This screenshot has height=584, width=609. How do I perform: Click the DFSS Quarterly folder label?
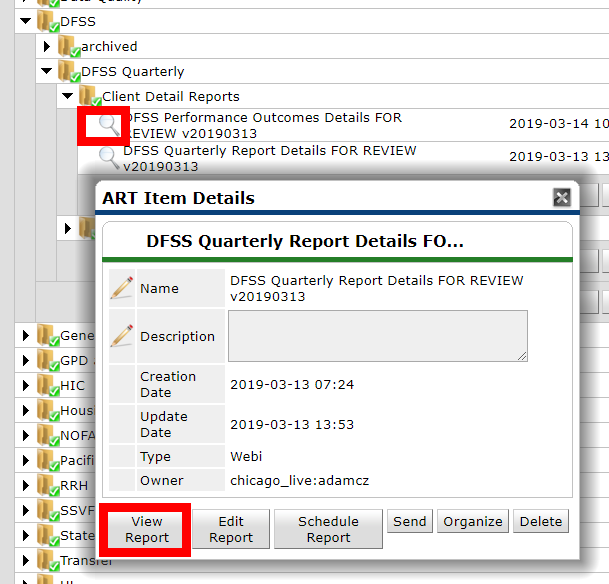[132, 71]
